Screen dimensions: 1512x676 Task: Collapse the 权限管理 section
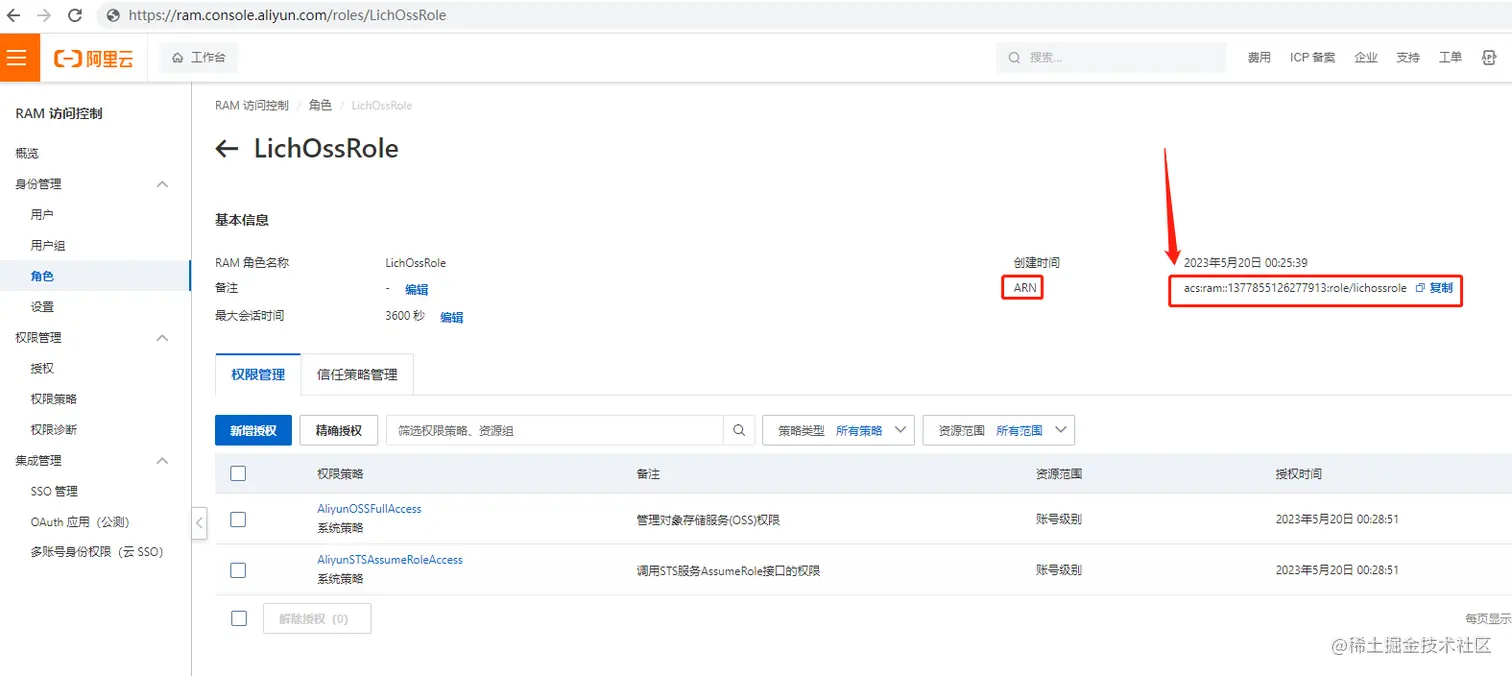point(162,338)
